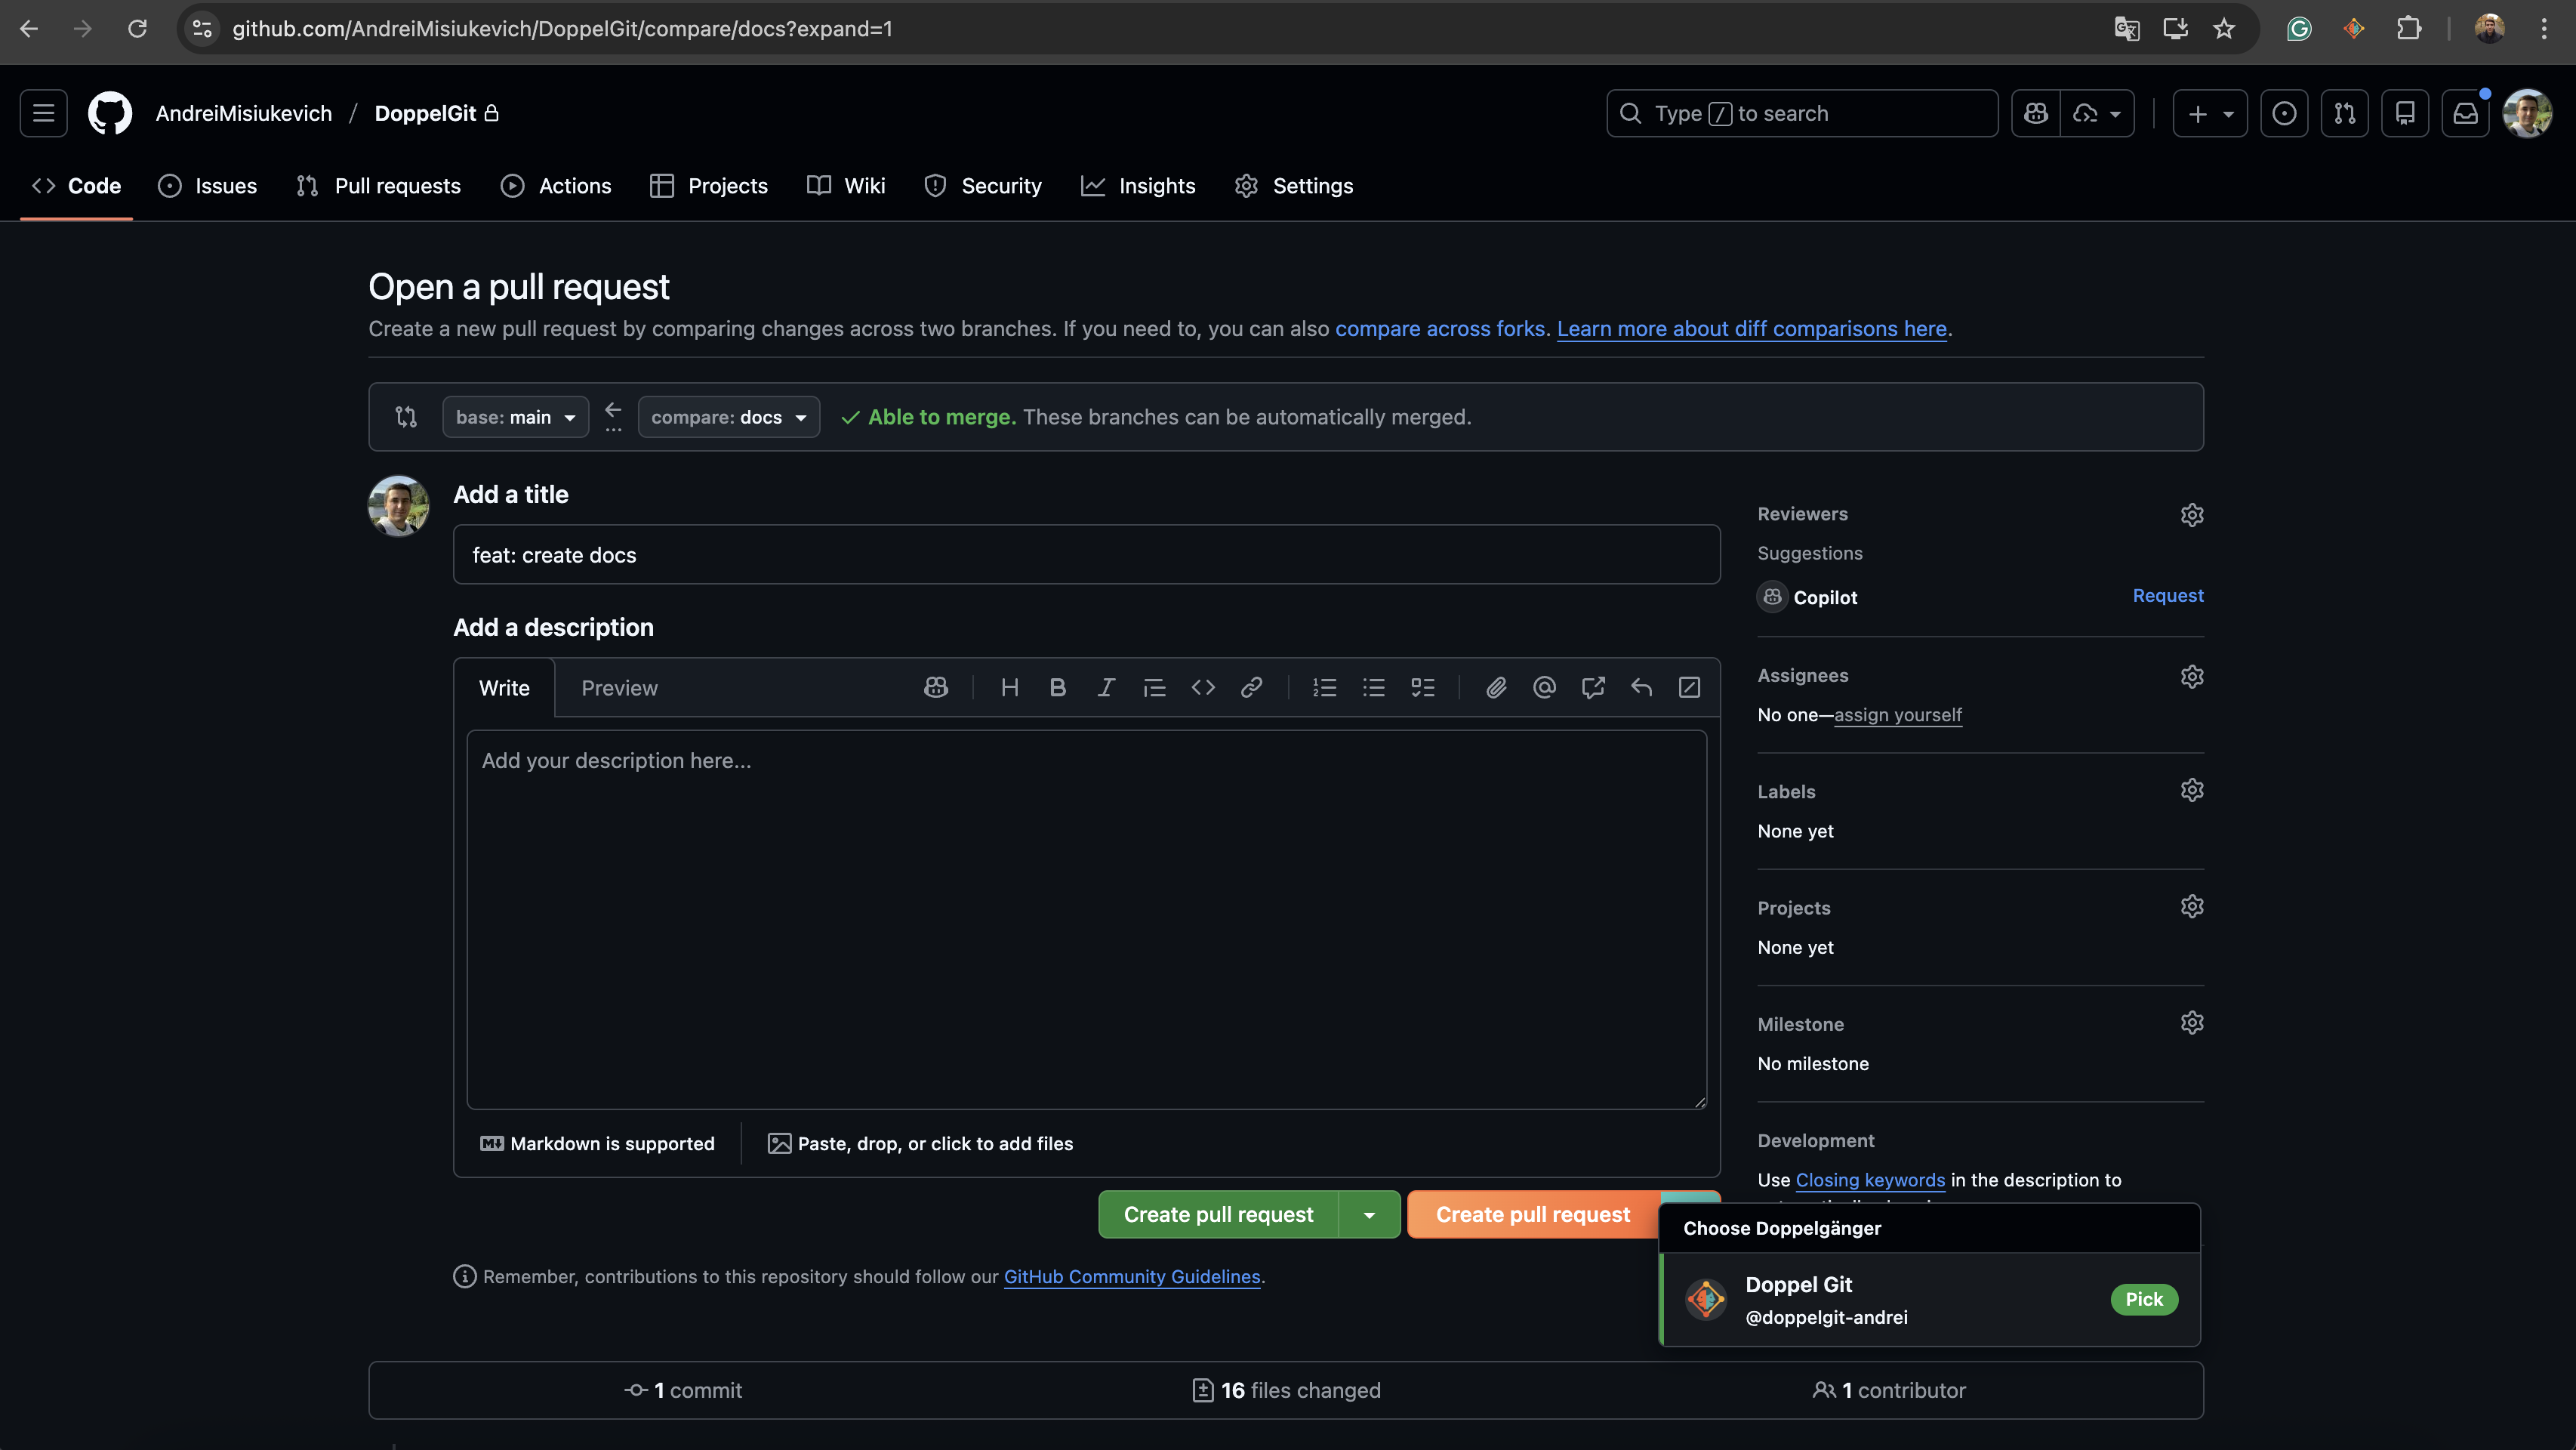Image resolution: width=2576 pixels, height=1450 pixels.
Task: Click the assign yourself link
Action: point(1898,714)
